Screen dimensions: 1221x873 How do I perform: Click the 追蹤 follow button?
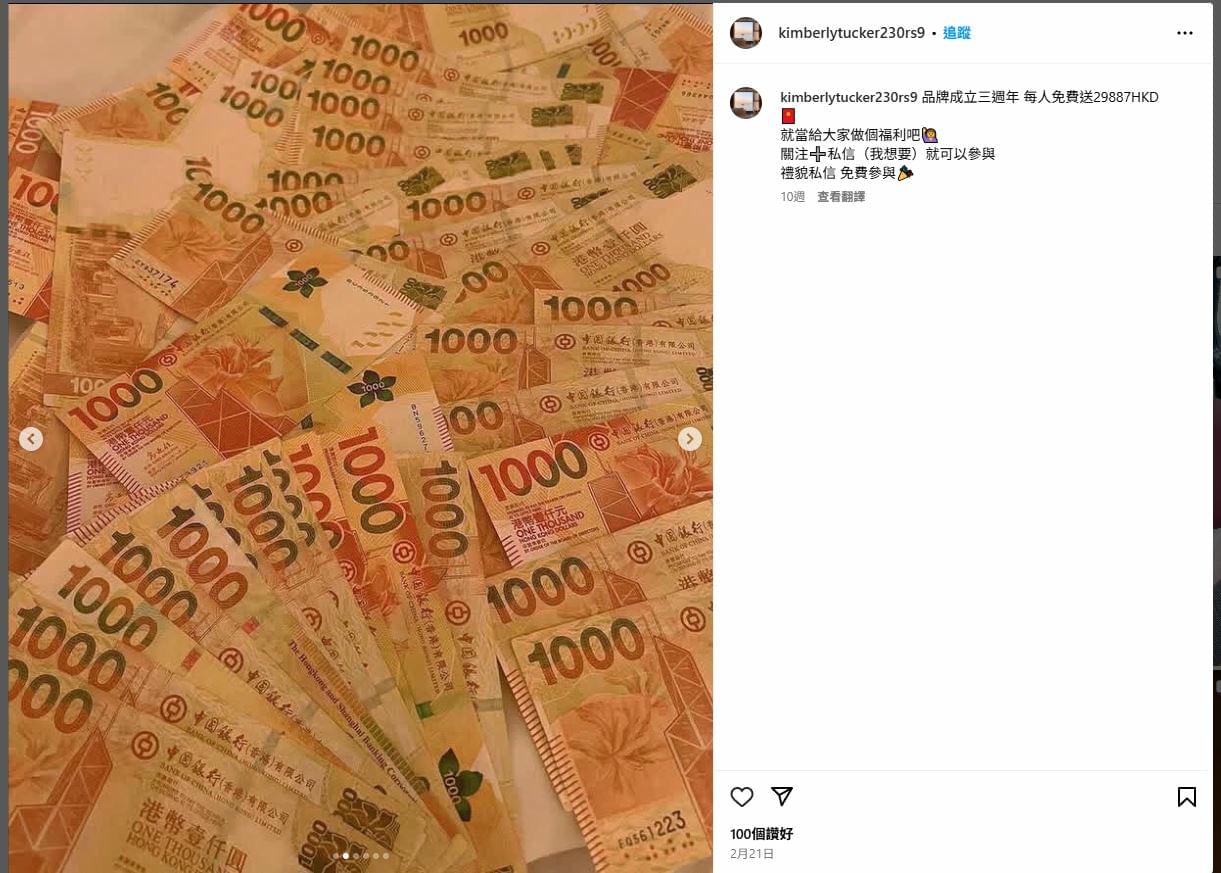click(957, 33)
